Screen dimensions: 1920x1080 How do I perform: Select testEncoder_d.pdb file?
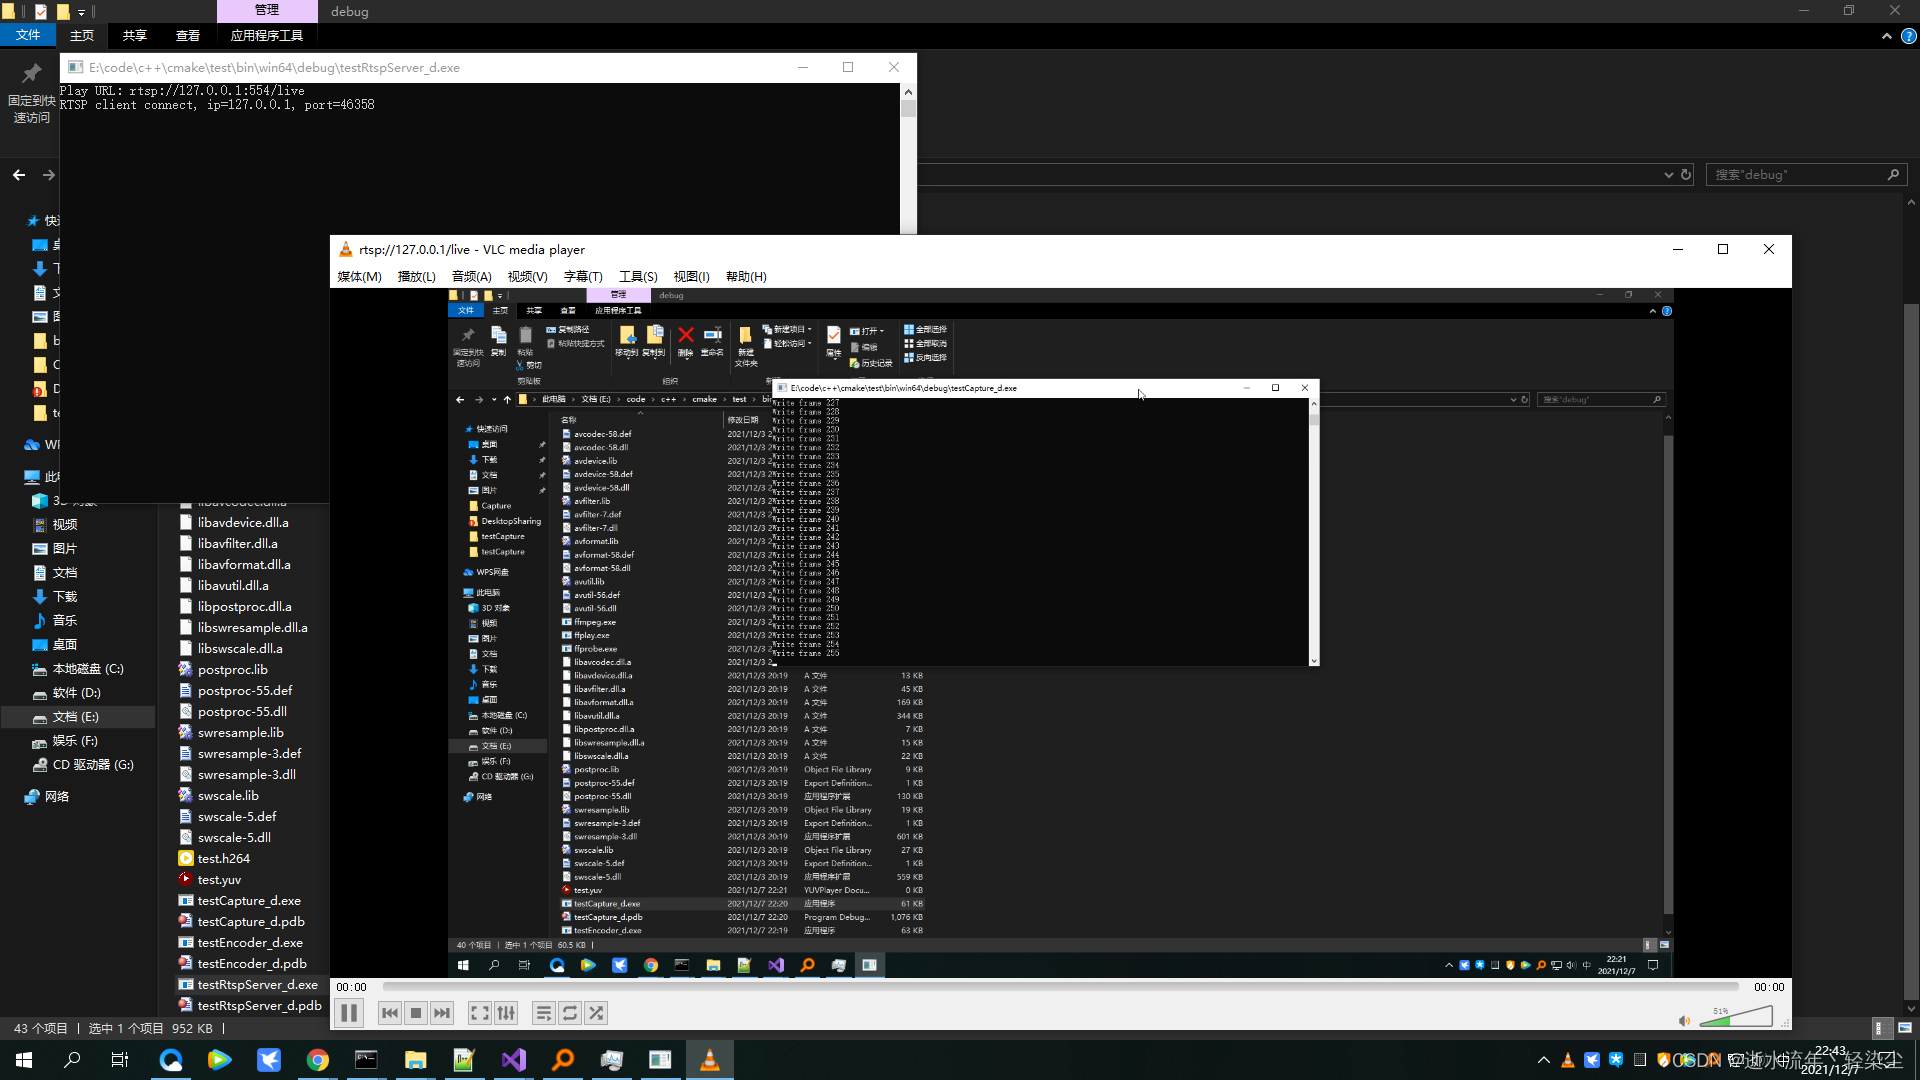click(252, 964)
